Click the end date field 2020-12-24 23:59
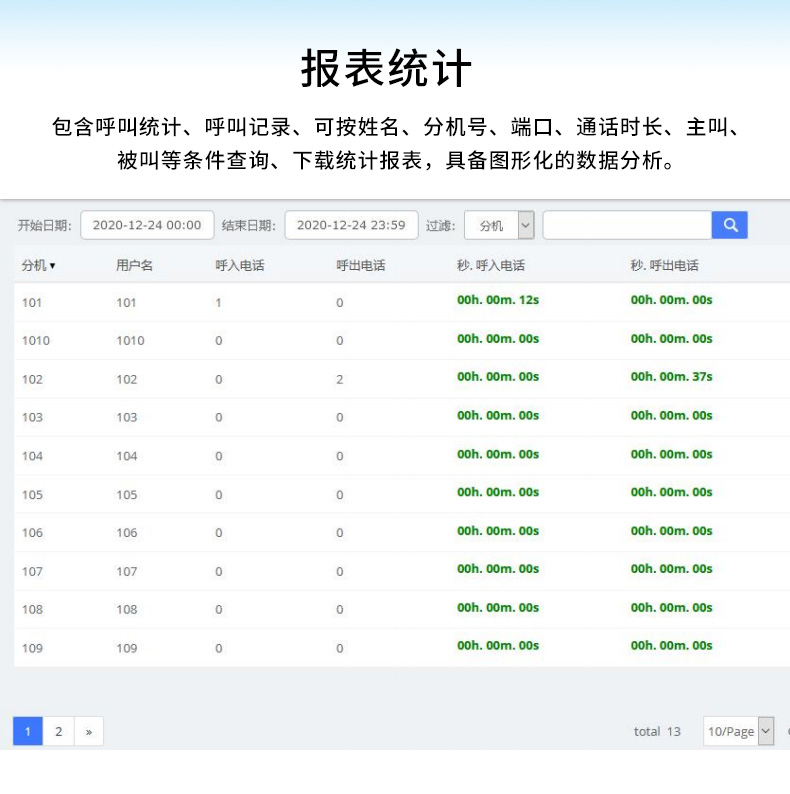Viewport: 790px width, 794px height. coord(351,225)
